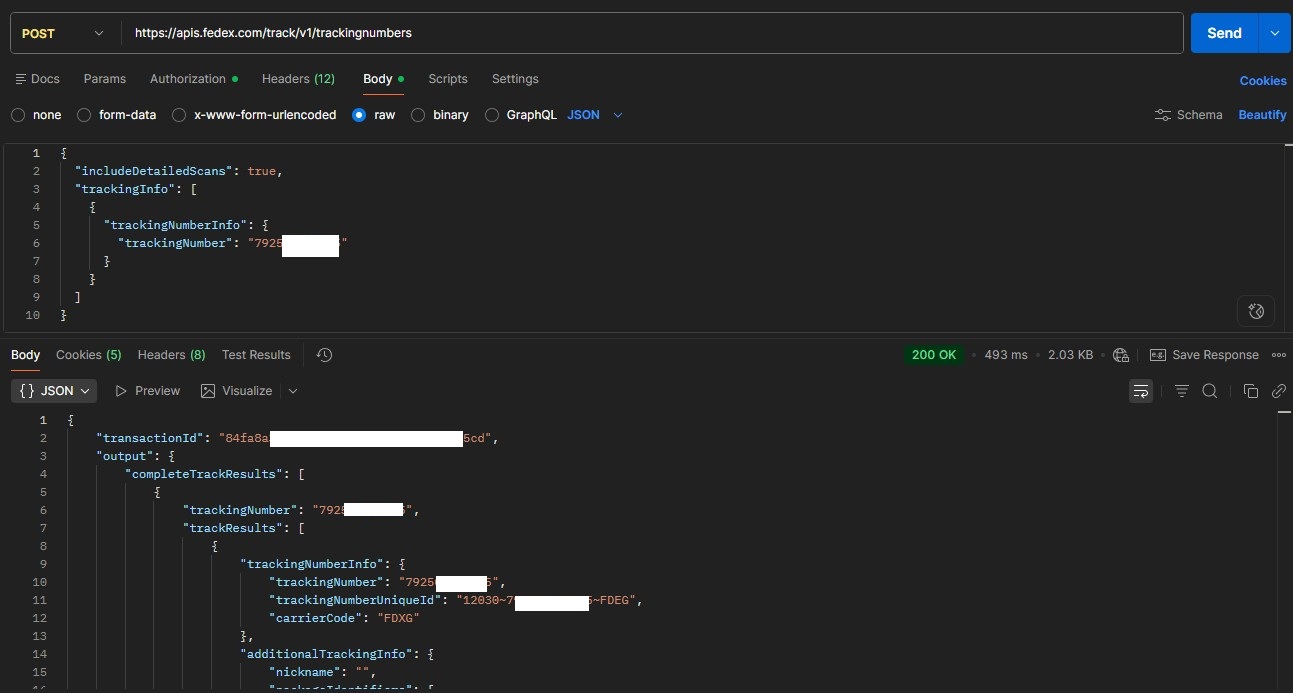Select GraphQL body type
1293x693 pixels.
coord(521,115)
